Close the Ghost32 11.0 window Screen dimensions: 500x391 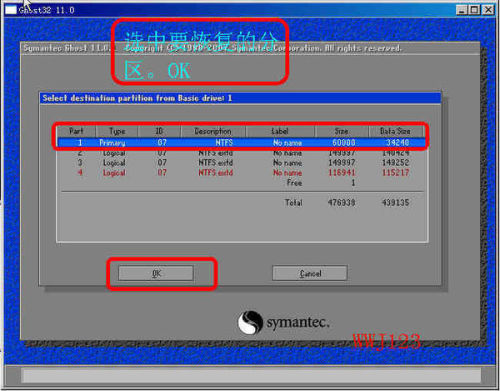[x=488, y=10]
